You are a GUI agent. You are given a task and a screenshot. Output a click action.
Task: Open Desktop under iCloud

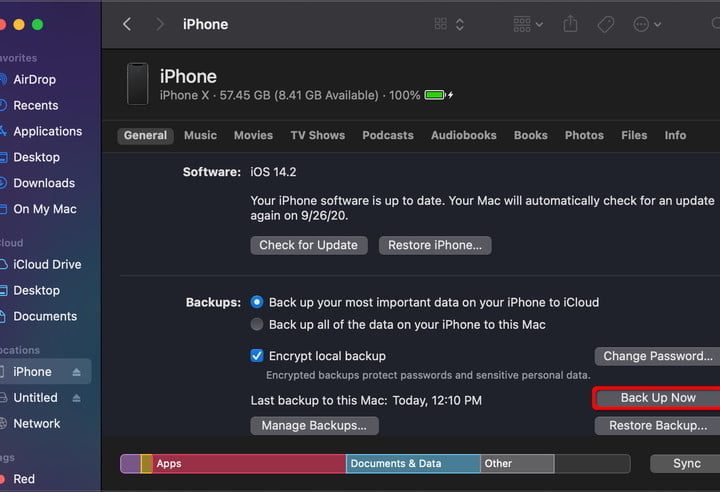pyautogui.click(x=36, y=290)
